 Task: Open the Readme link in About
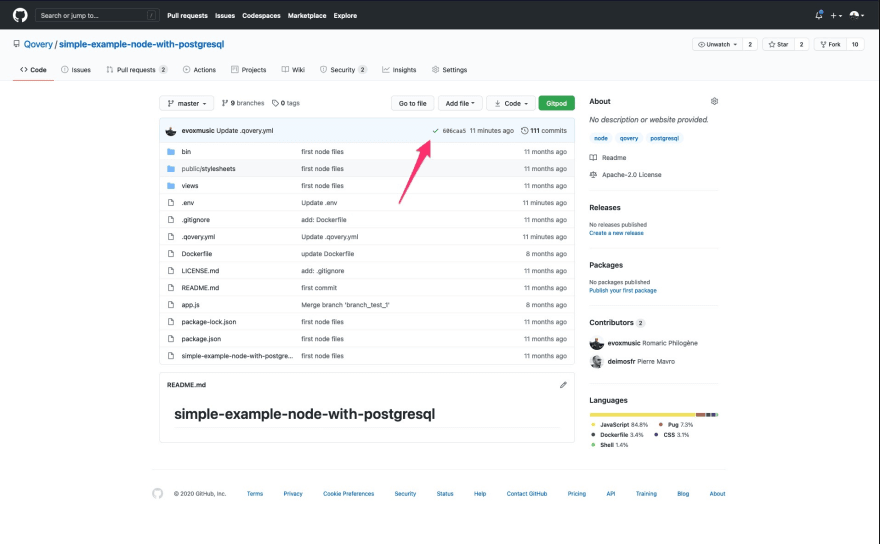click(608, 158)
